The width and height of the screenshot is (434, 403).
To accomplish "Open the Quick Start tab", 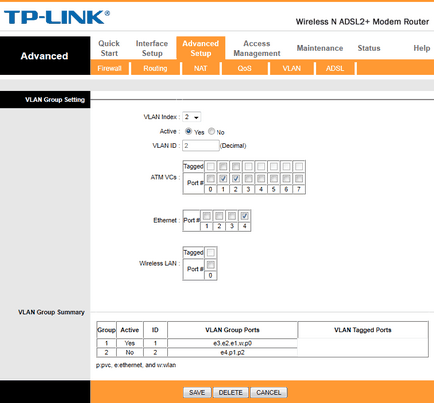I will point(109,48).
